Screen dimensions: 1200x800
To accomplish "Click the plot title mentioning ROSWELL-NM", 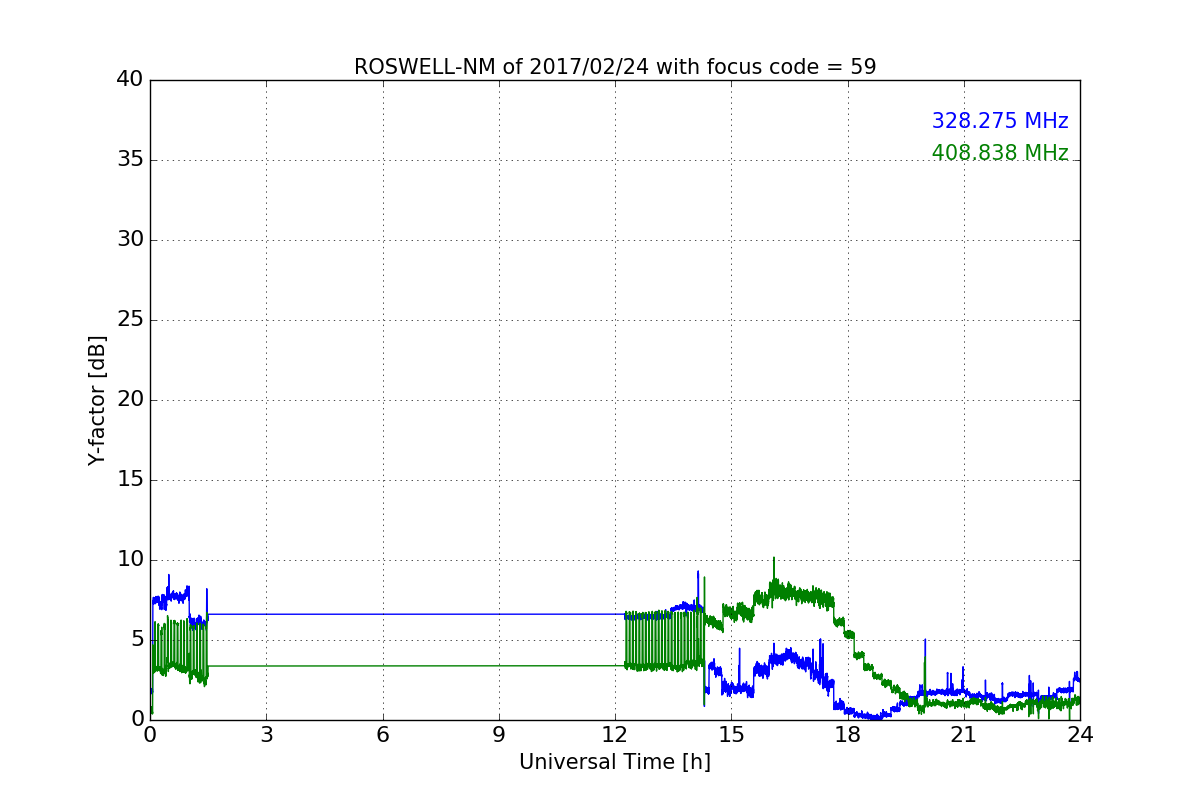I will [x=615, y=67].
